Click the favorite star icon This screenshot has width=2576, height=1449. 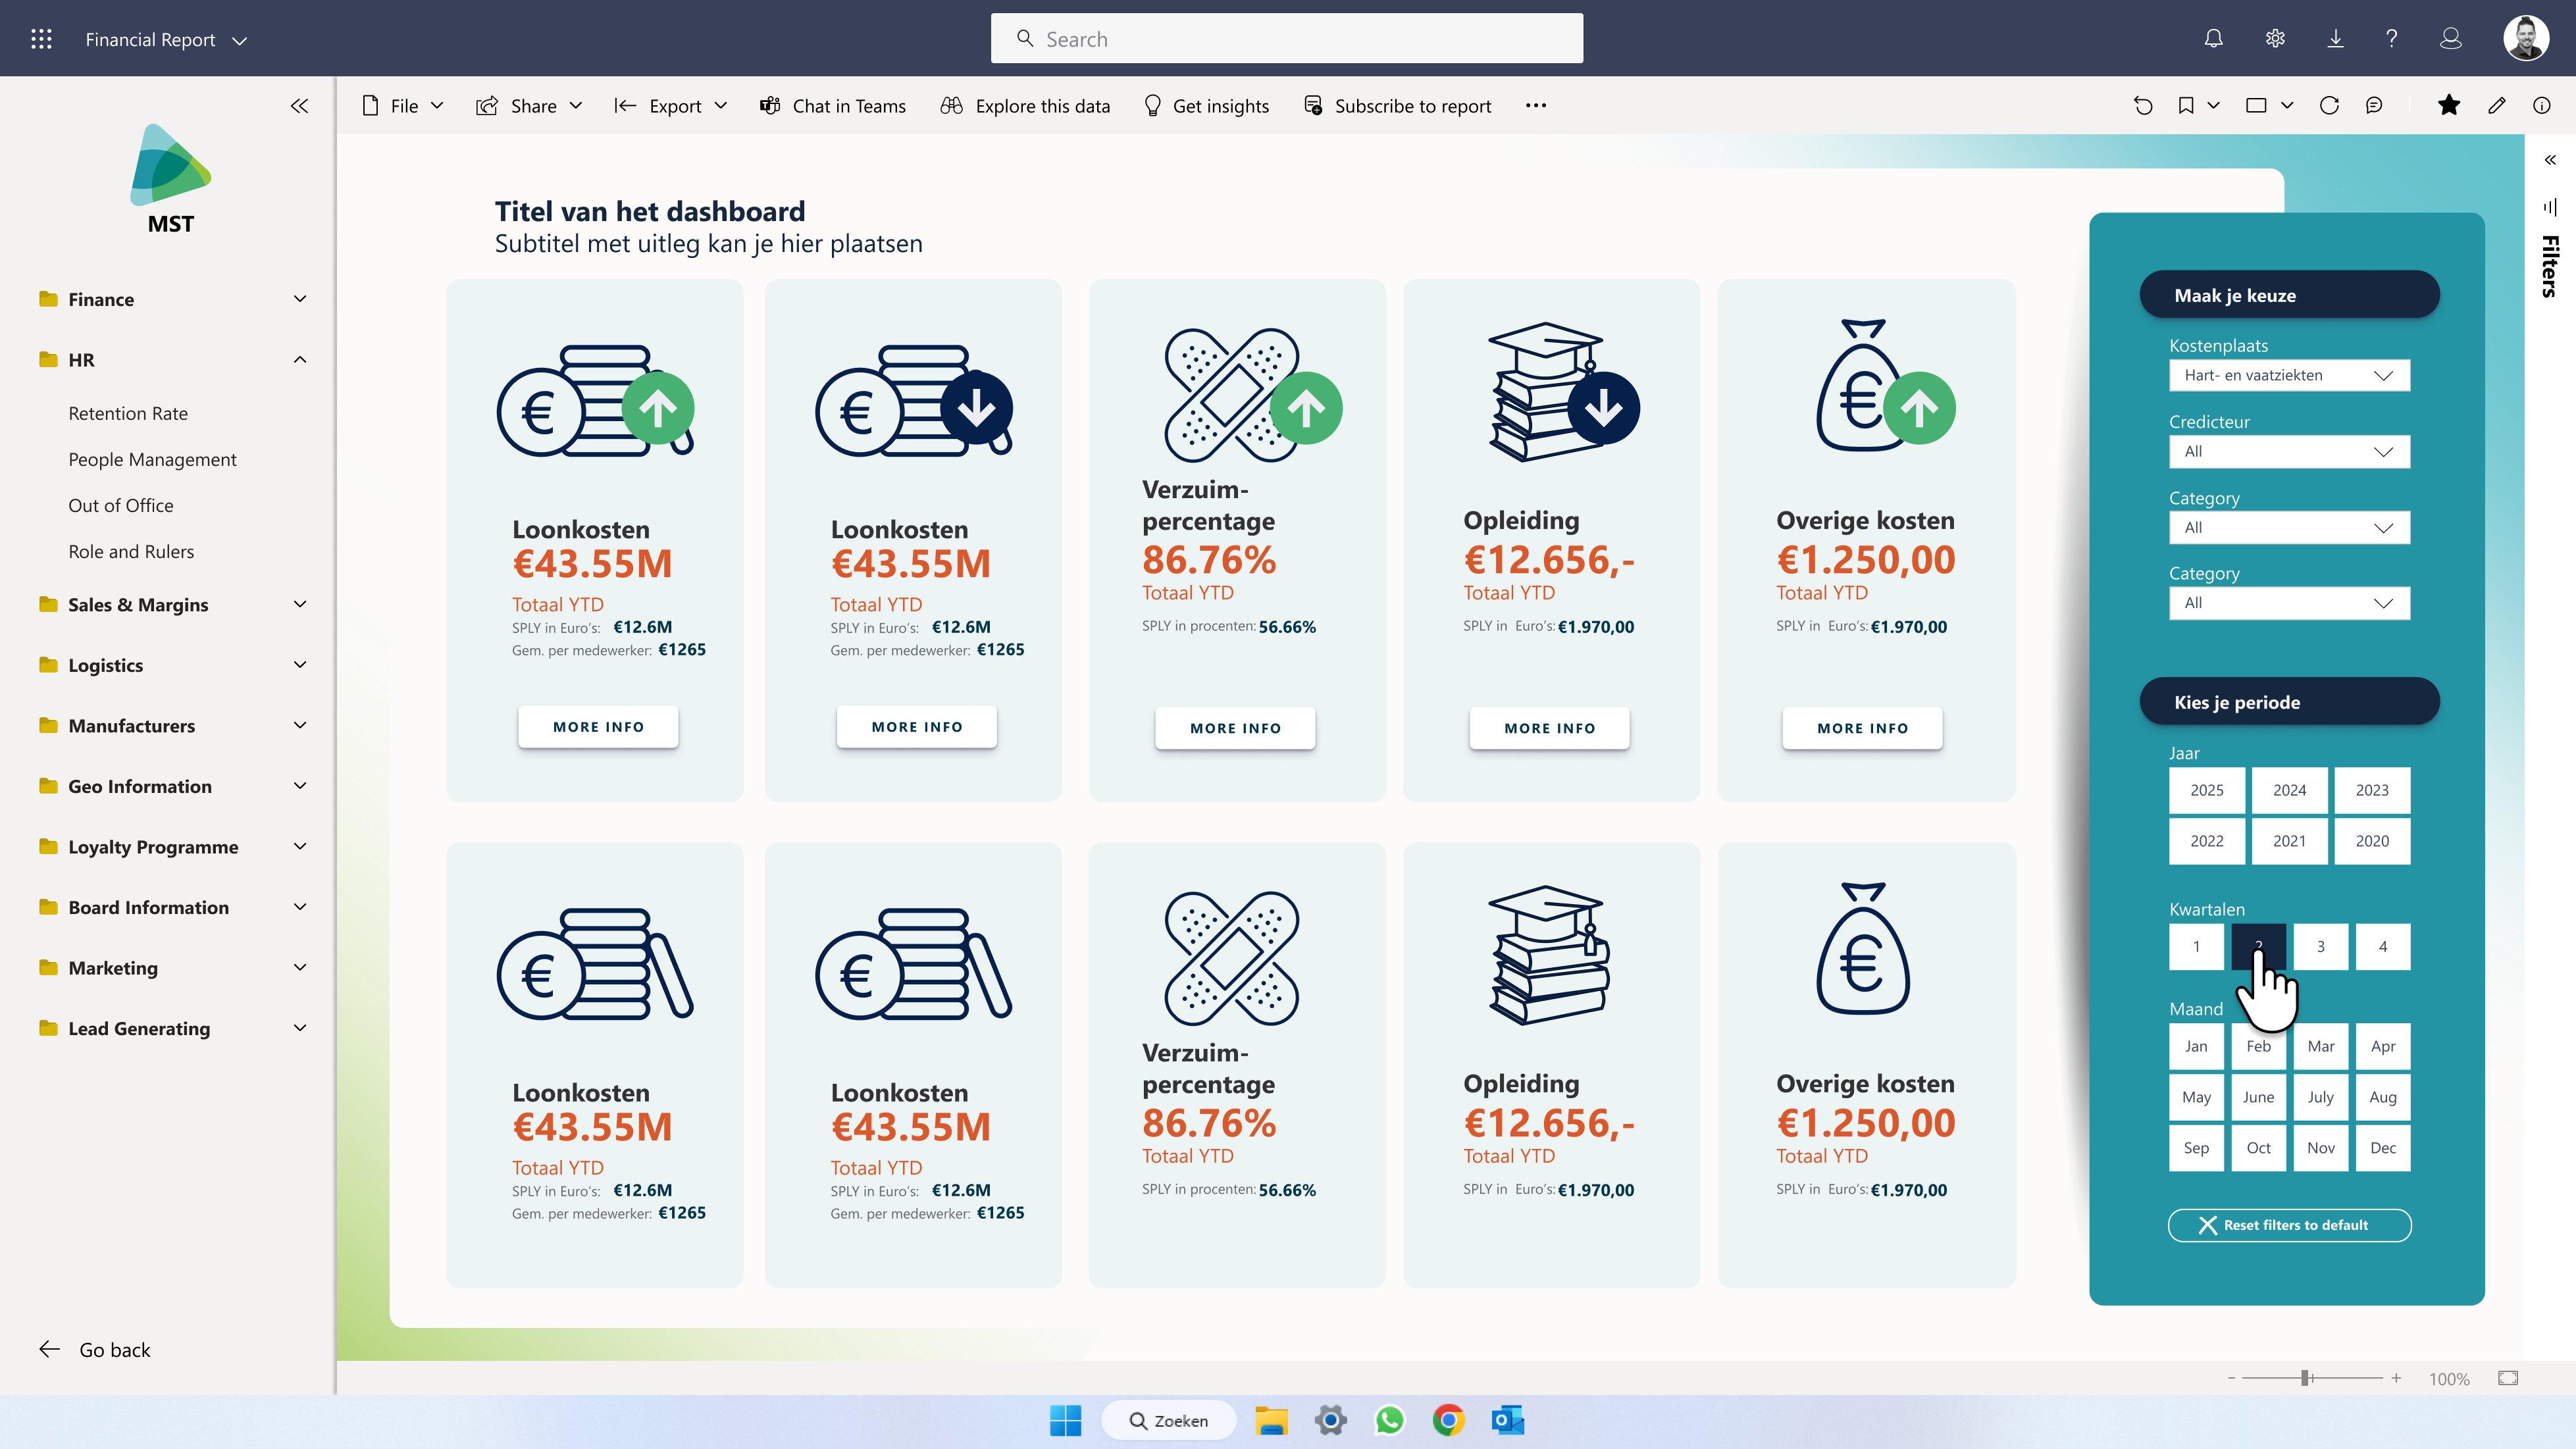tap(2449, 105)
